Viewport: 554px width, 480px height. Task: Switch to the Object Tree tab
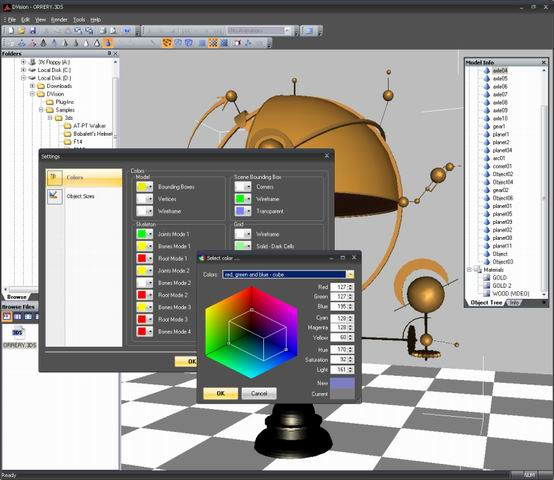click(486, 303)
